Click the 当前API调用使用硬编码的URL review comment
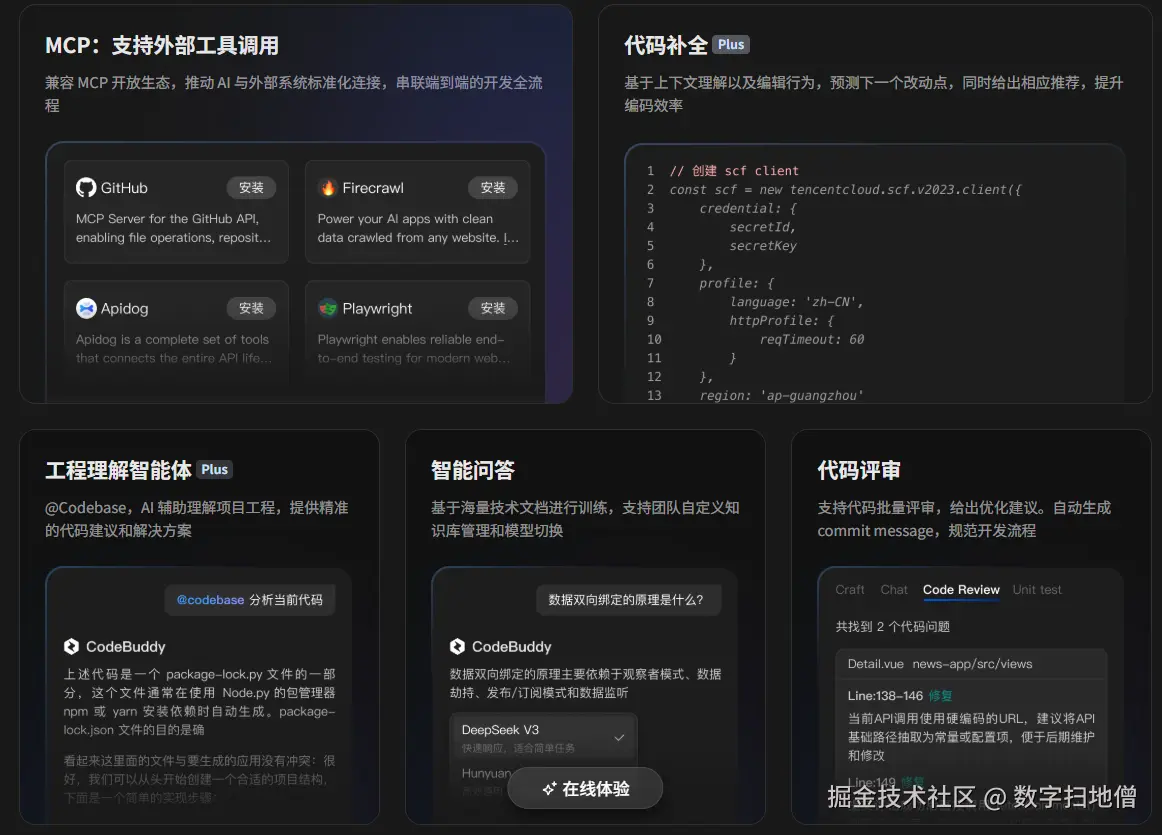This screenshot has height=835, width=1162. (x=971, y=737)
